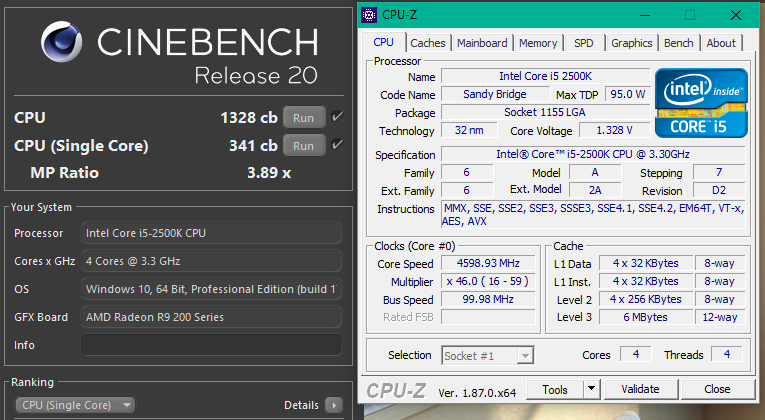Run the CPU multi-core benchmark

click(x=303, y=118)
